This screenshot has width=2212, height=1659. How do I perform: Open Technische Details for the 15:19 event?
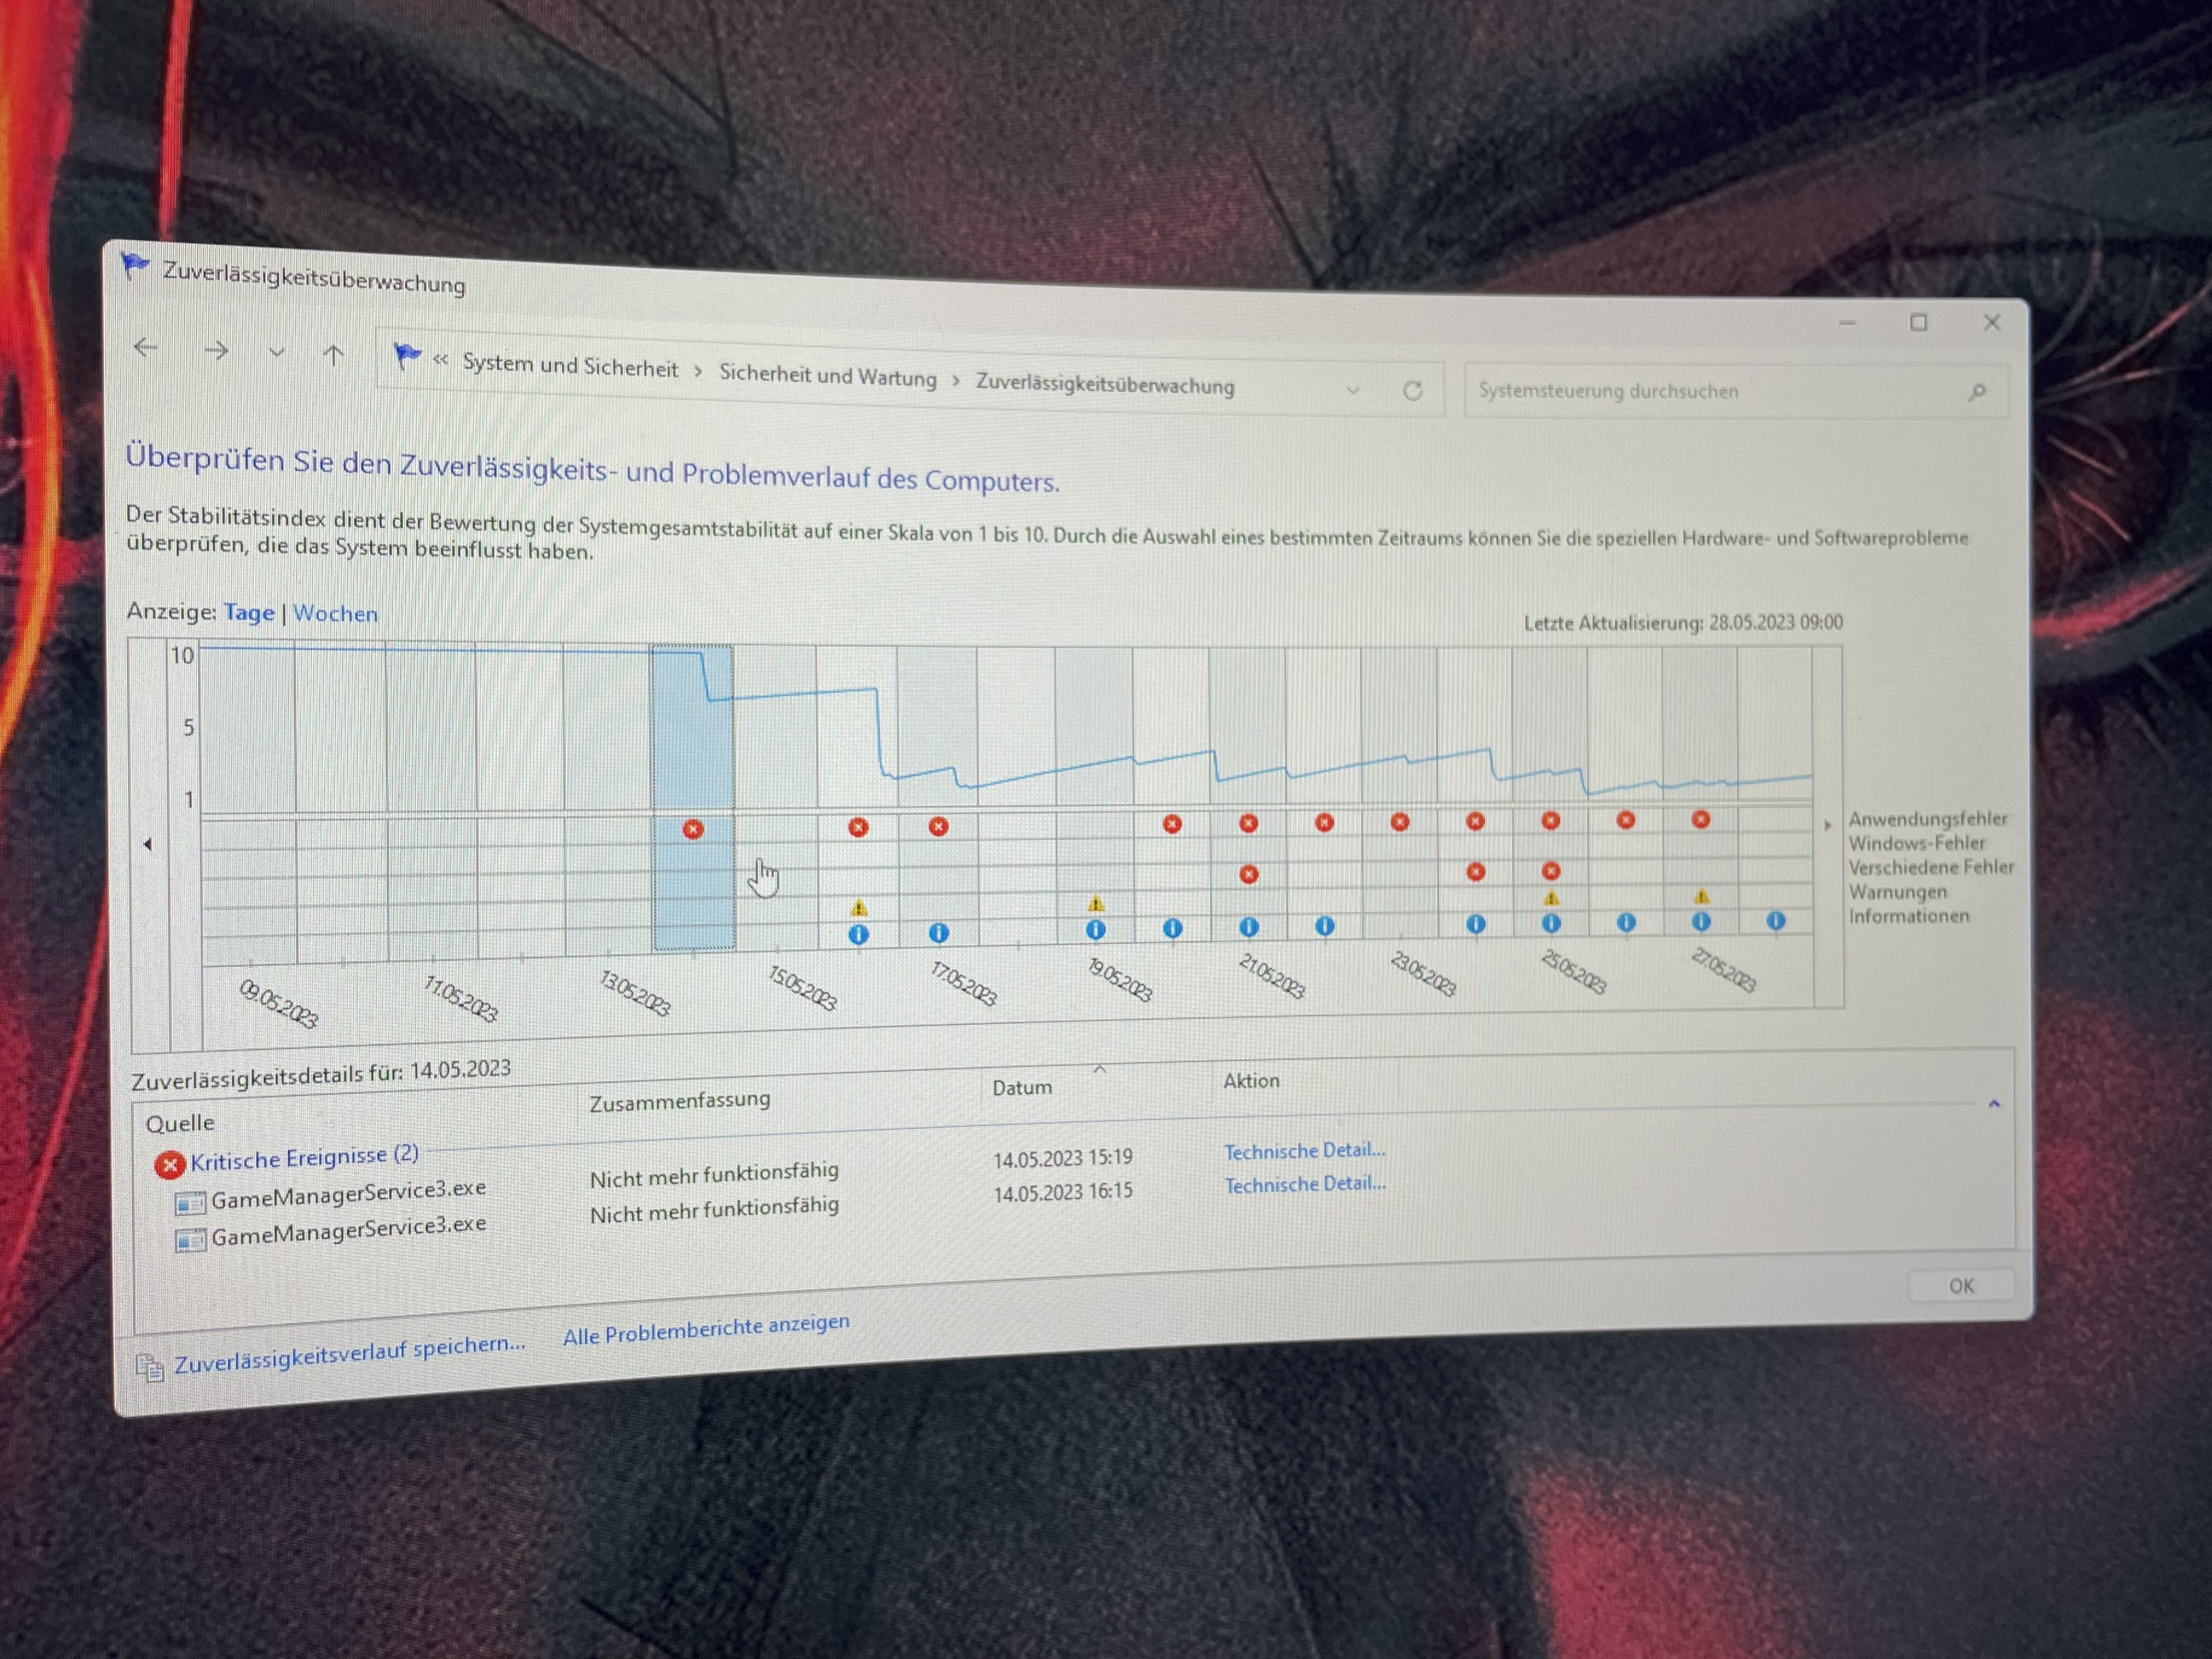point(1304,1151)
